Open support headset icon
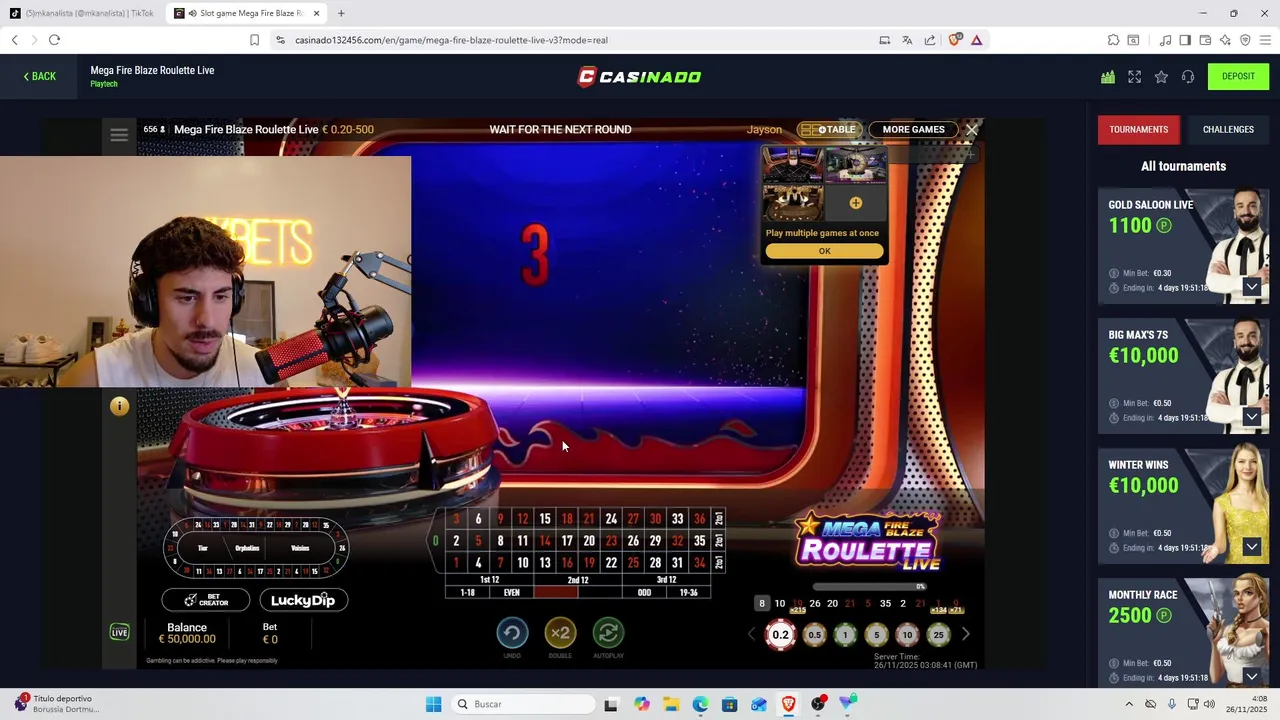This screenshot has width=1280, height=720. (x=1188, y=77)
